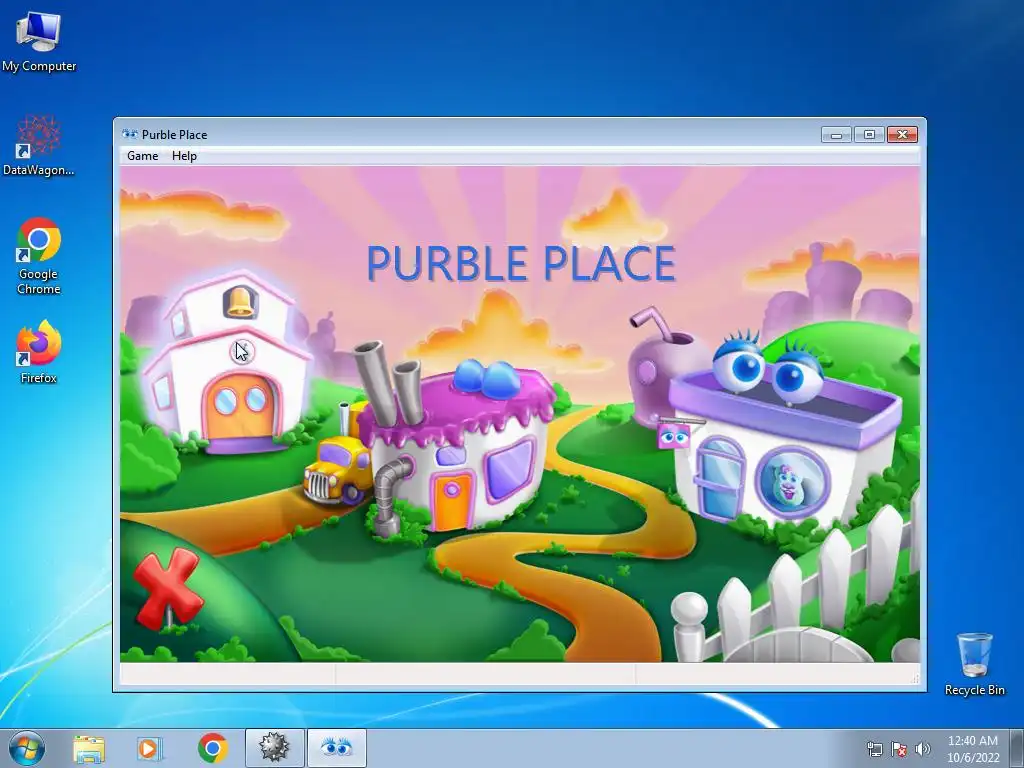
Task: Open Windows Explorer from the taskbar
Action: coord(89,748)
